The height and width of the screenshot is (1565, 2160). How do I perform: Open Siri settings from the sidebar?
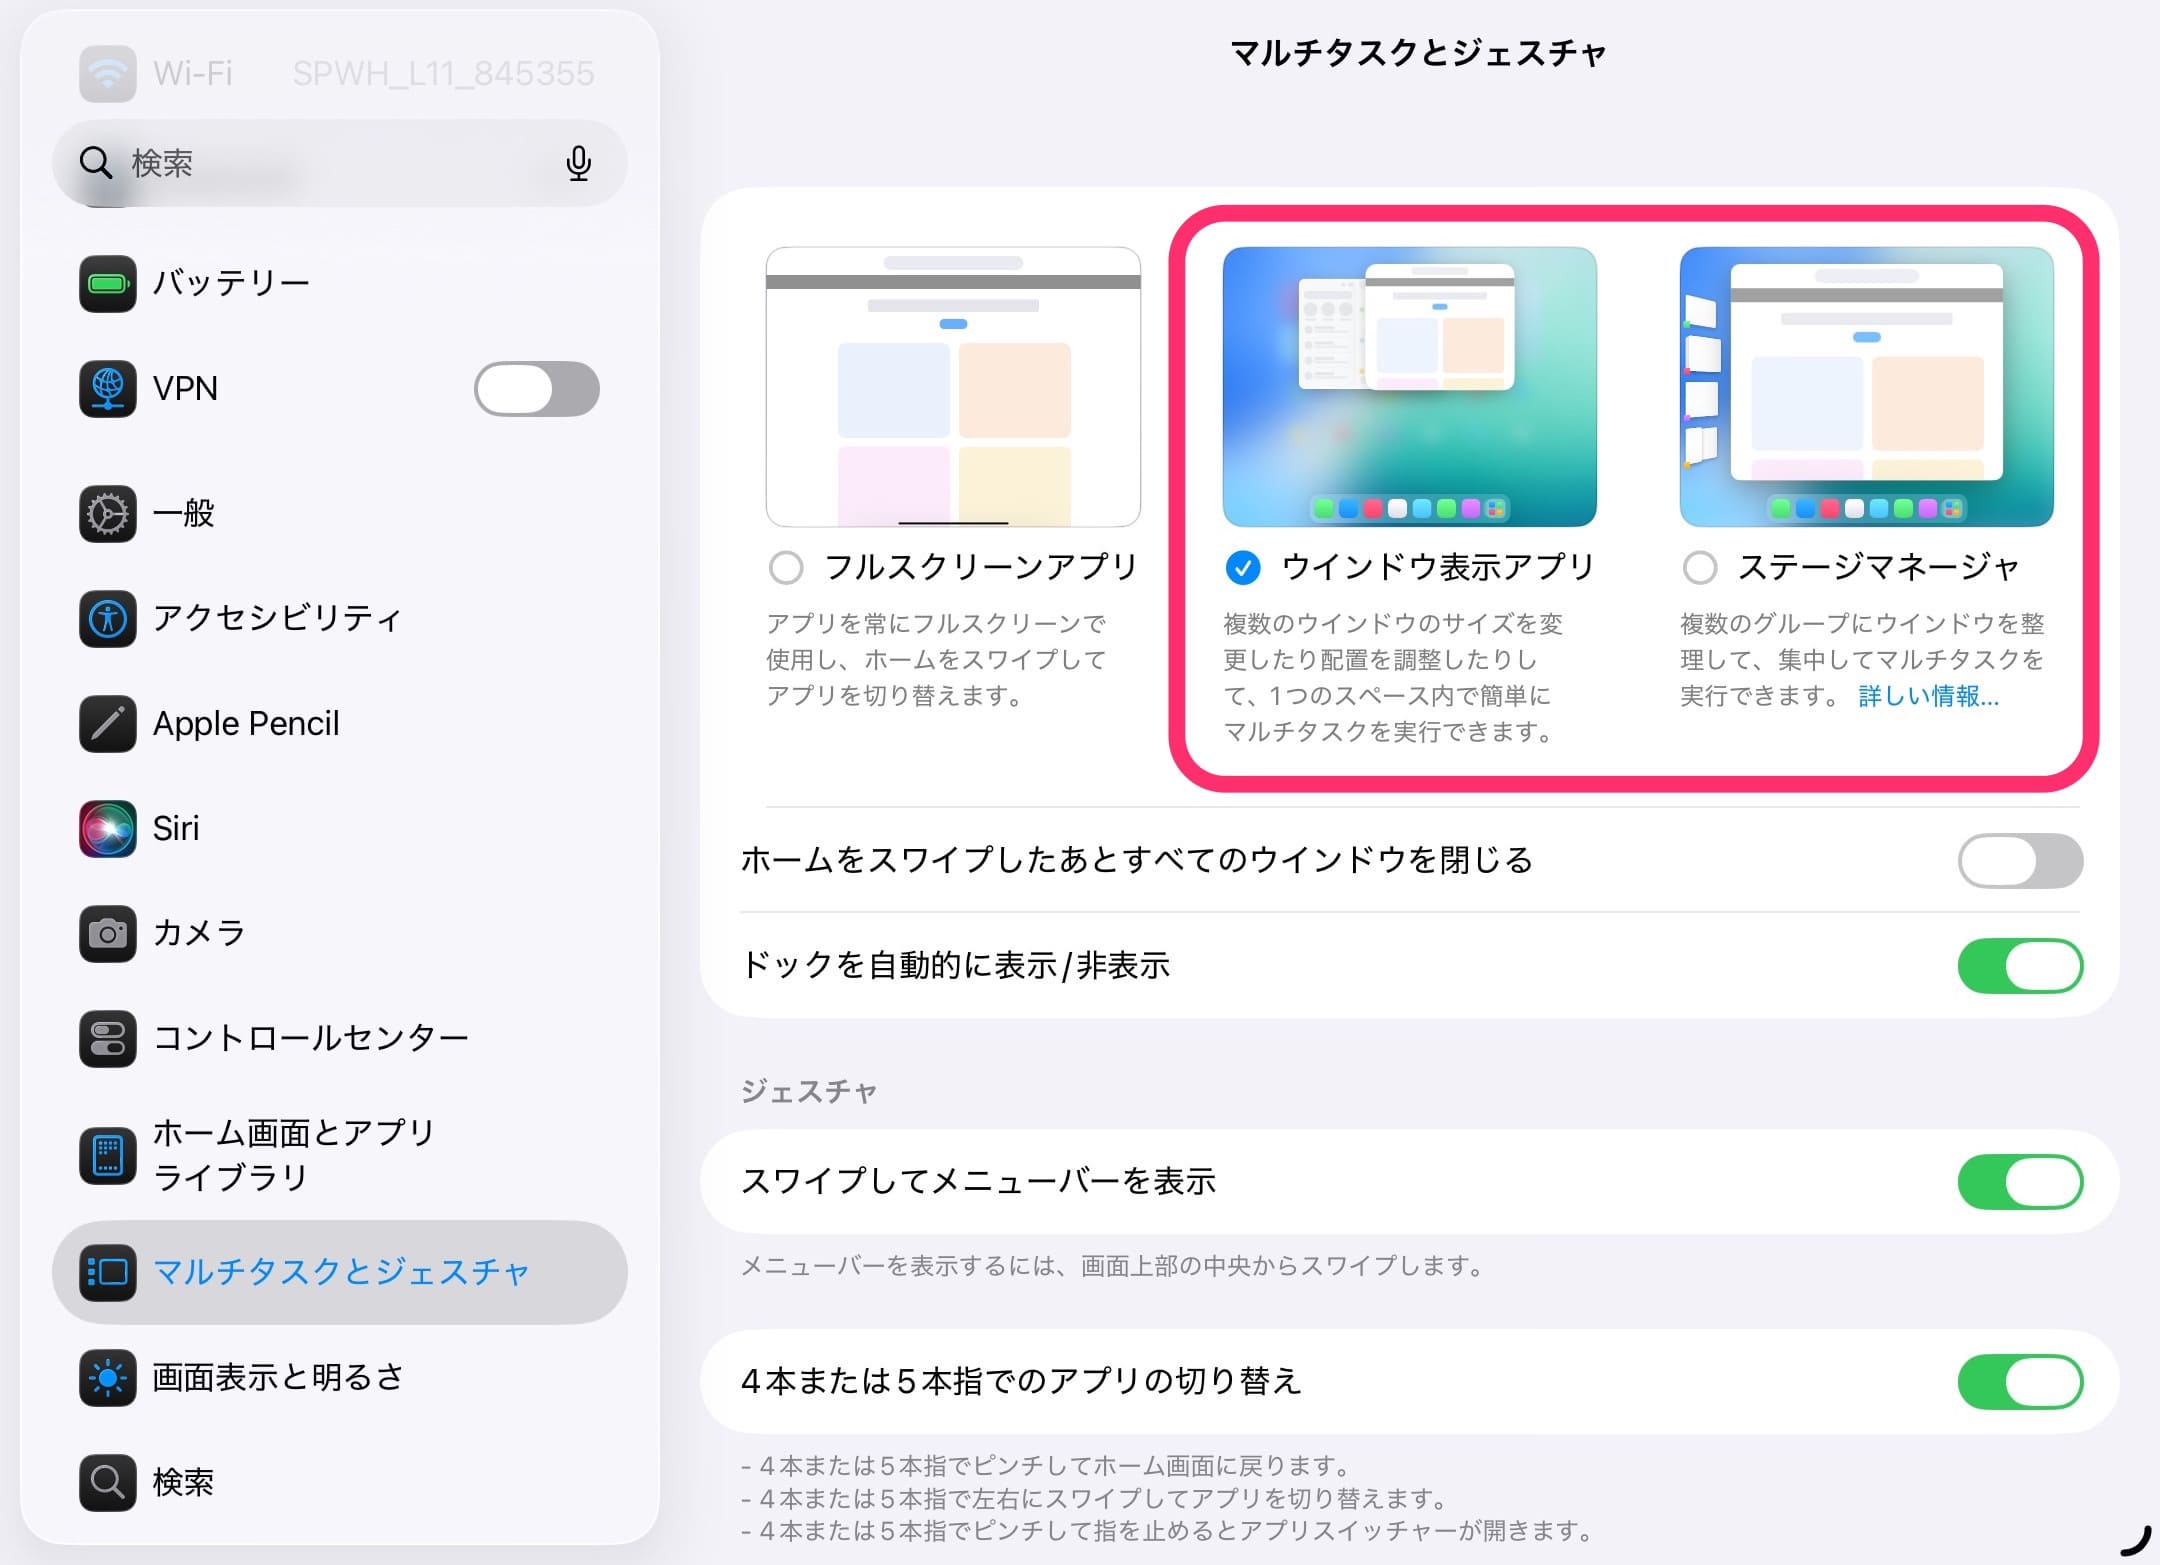click(x=107, y=828)
